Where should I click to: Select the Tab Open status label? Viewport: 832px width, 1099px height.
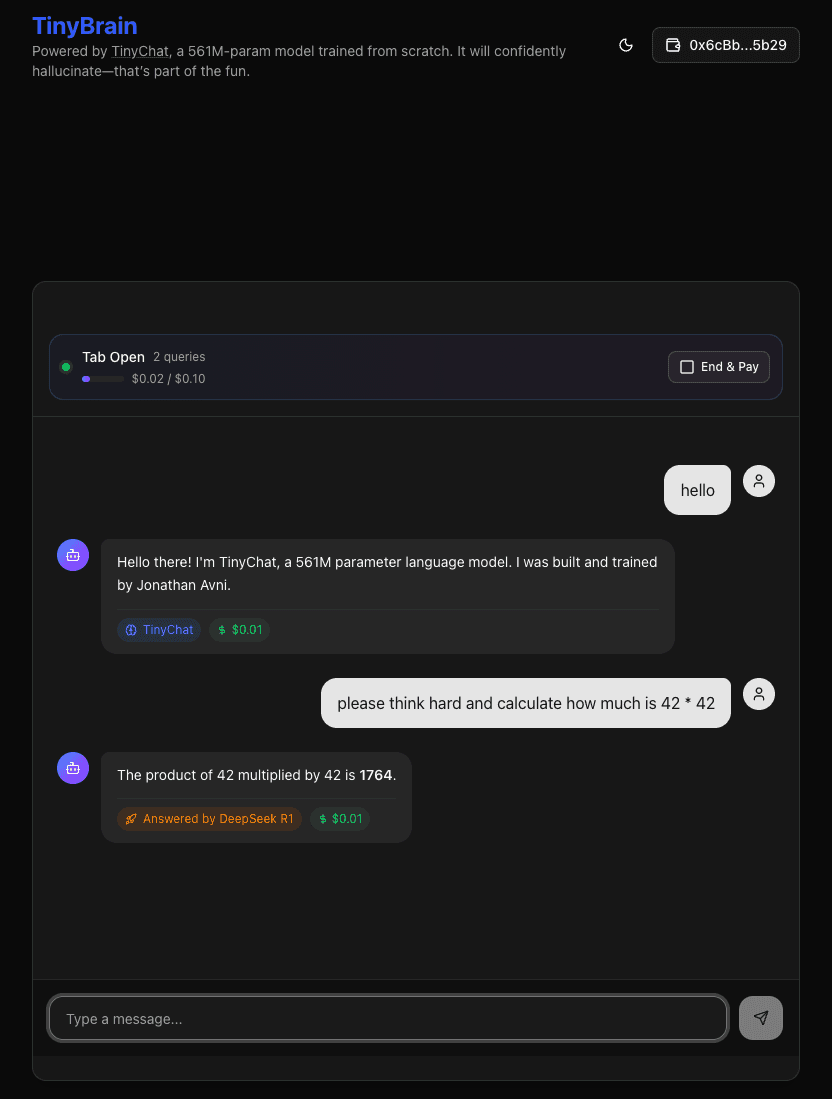pos(113,357)
